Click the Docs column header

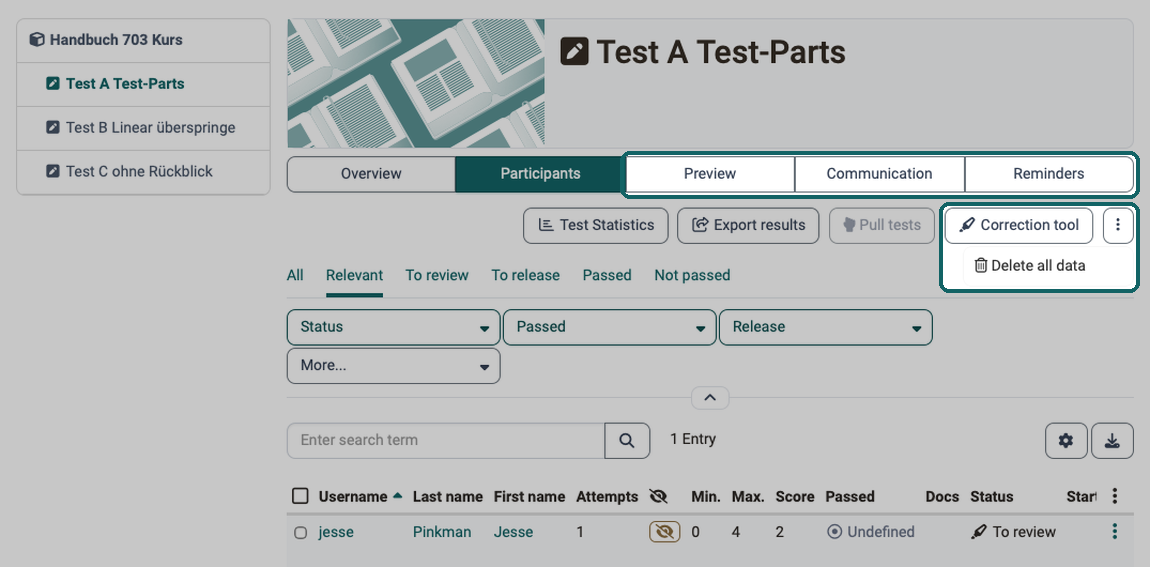942,497
